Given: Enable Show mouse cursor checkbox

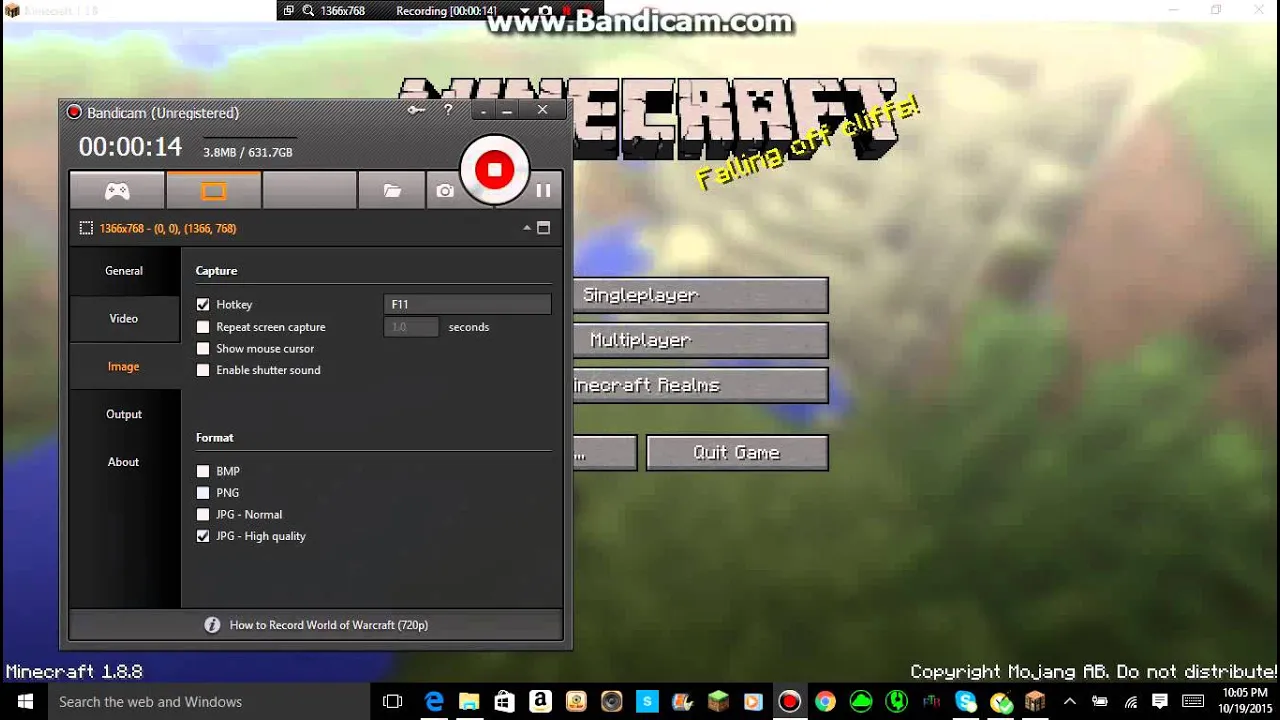Looking at the screenshot, I should click(x=203, y=349).
